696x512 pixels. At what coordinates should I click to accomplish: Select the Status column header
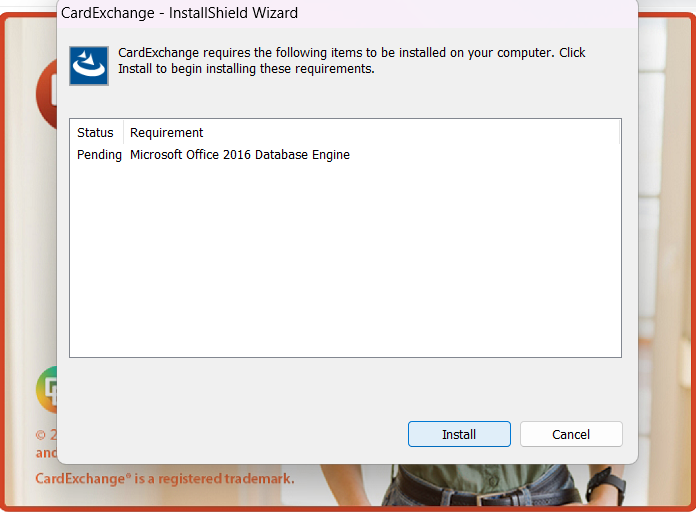pyautogui.click(x=95, y=132)
